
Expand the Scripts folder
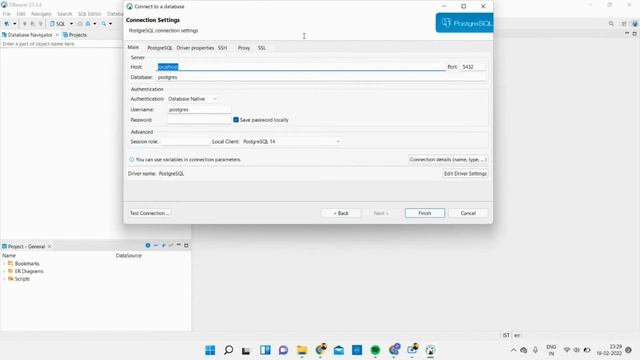(x=4, y=279)
